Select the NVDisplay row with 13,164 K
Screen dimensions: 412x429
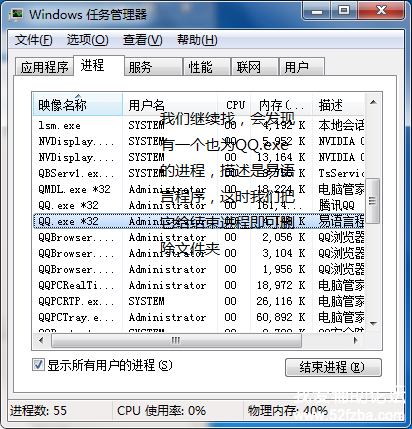199,157
